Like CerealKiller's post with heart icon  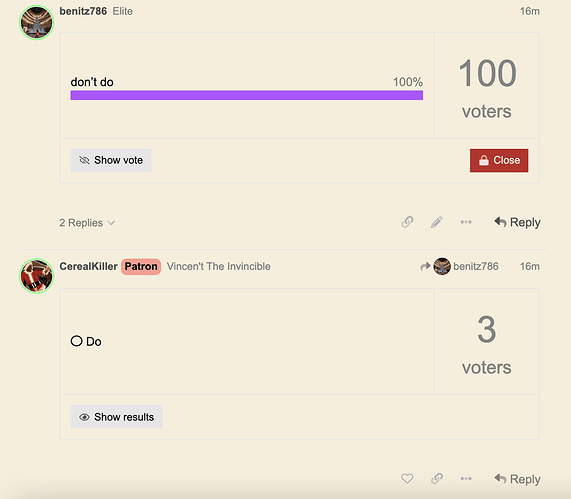[407, 478]
